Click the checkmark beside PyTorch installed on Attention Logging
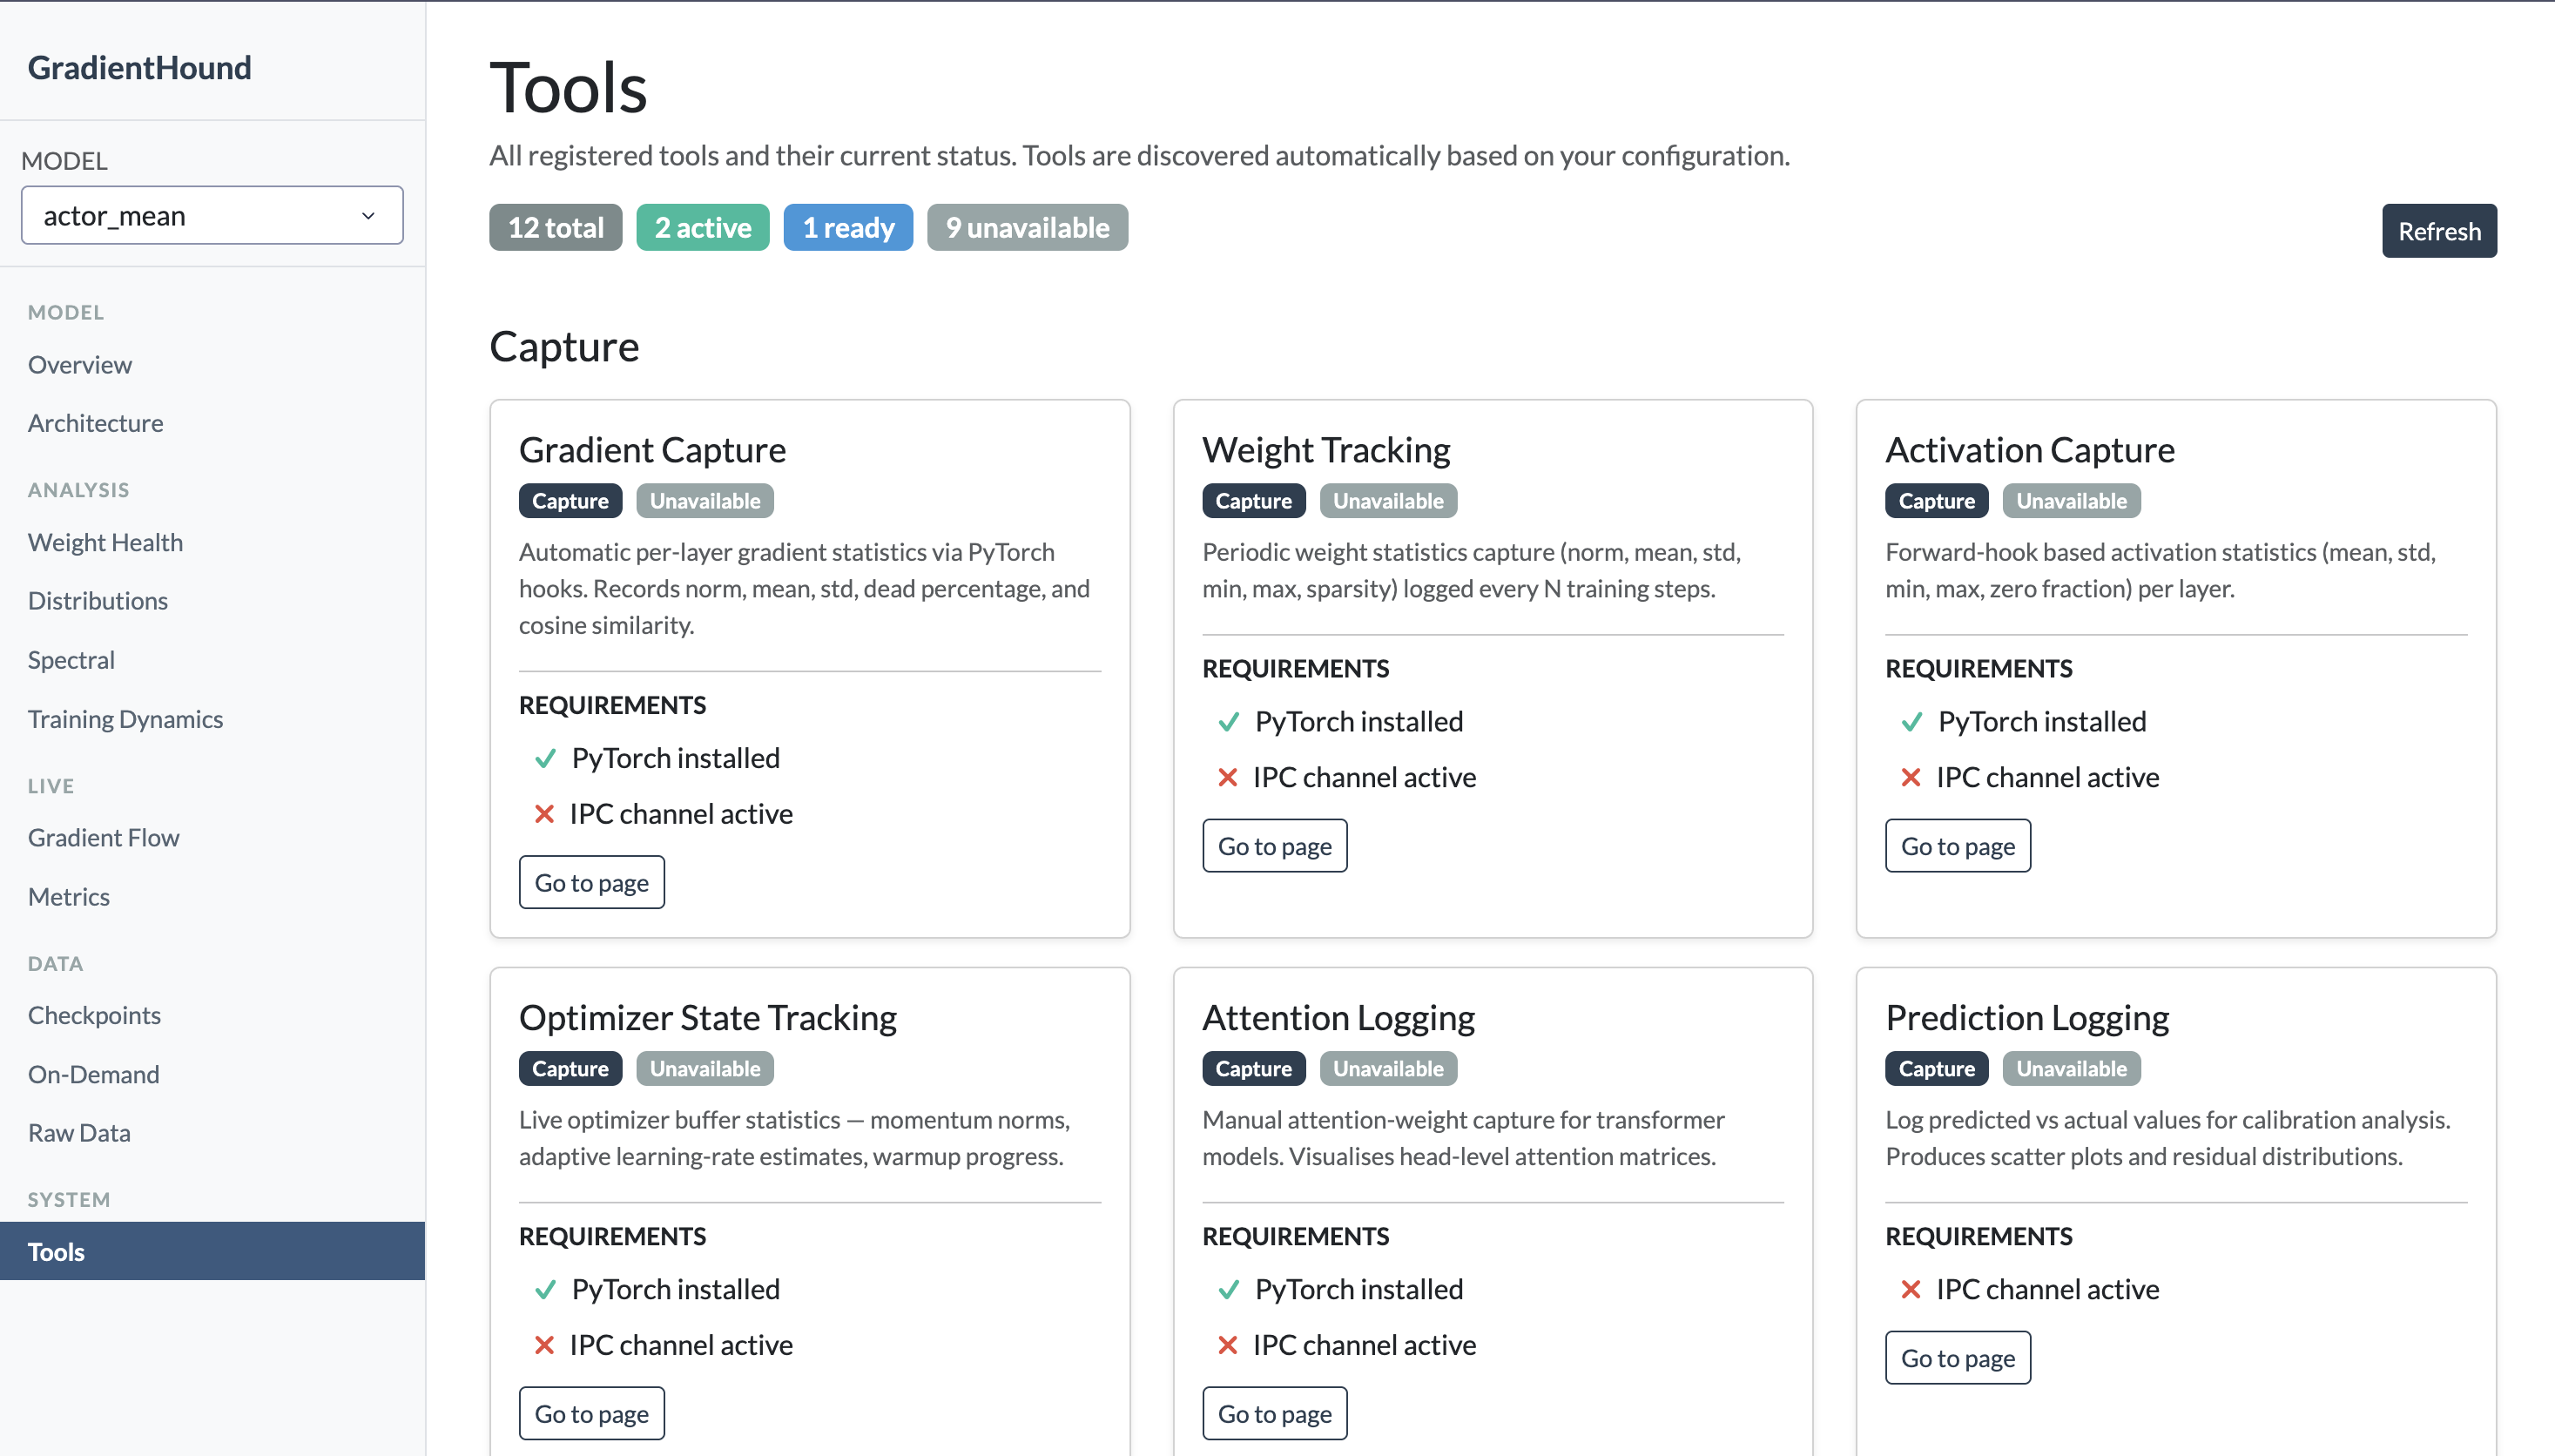Viewport: 2555px width, 1456px height. click(x=1229, y=1289)
